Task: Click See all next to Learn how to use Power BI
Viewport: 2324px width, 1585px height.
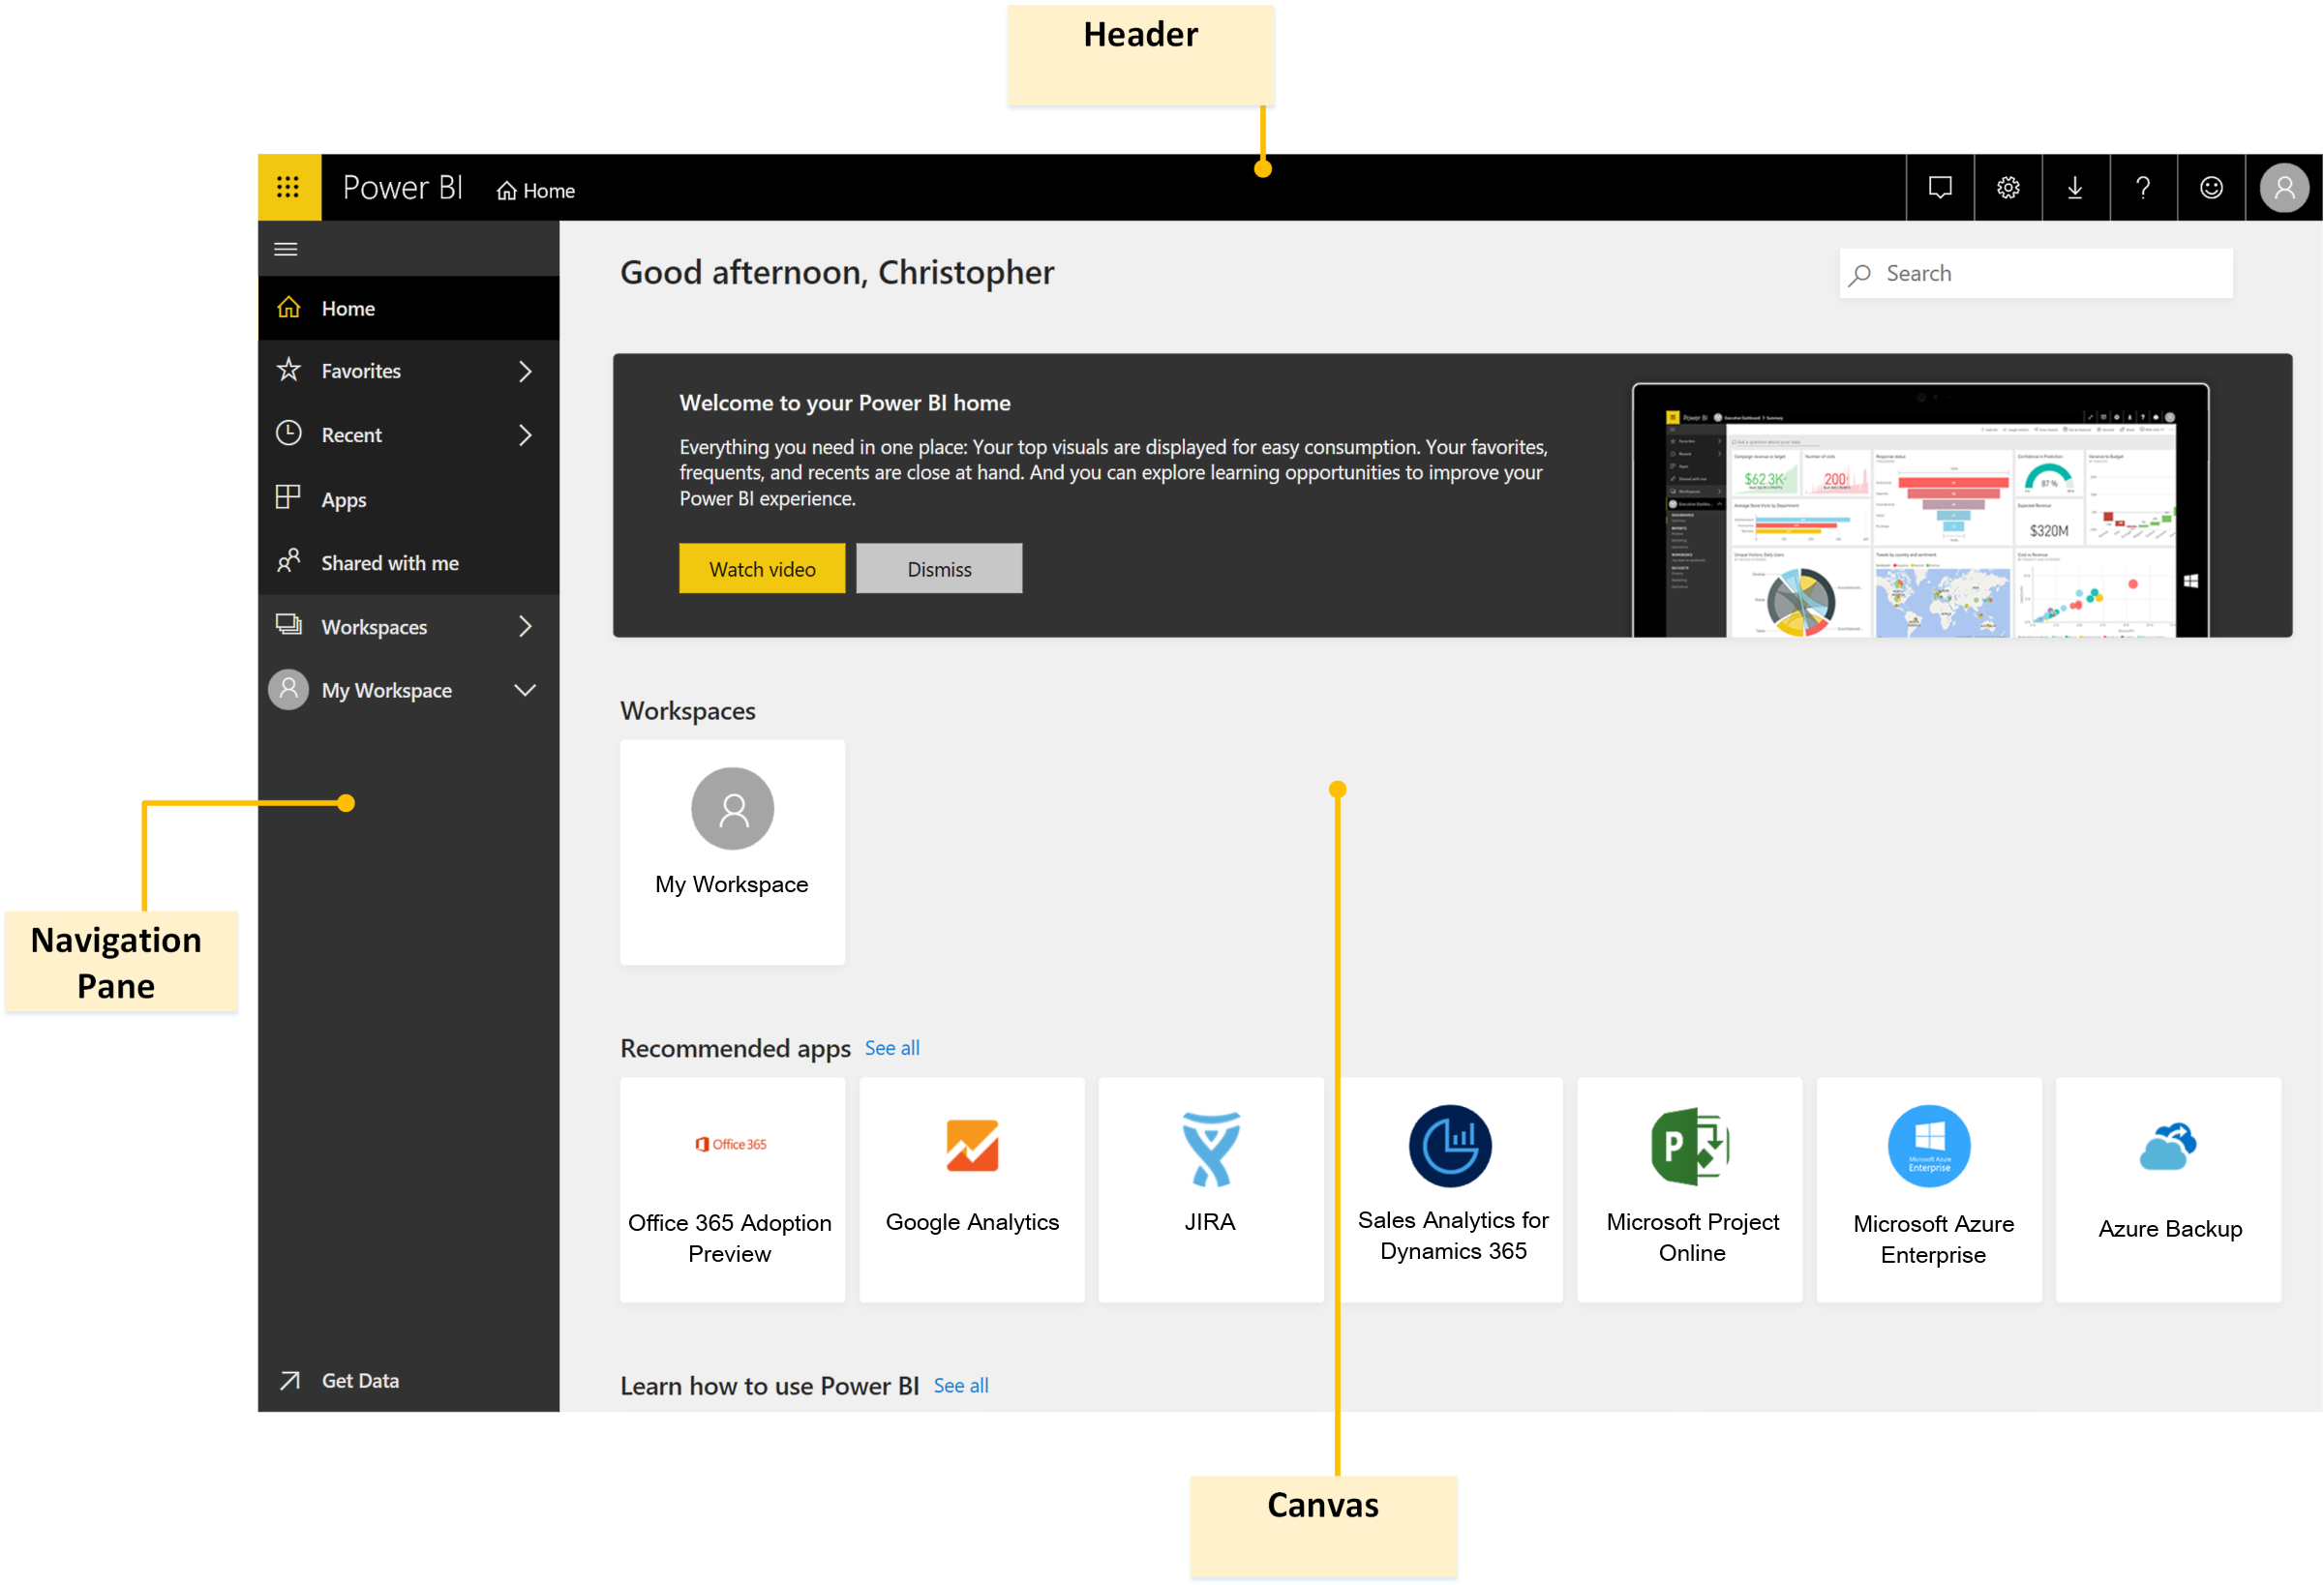Action: [961, 1386]
